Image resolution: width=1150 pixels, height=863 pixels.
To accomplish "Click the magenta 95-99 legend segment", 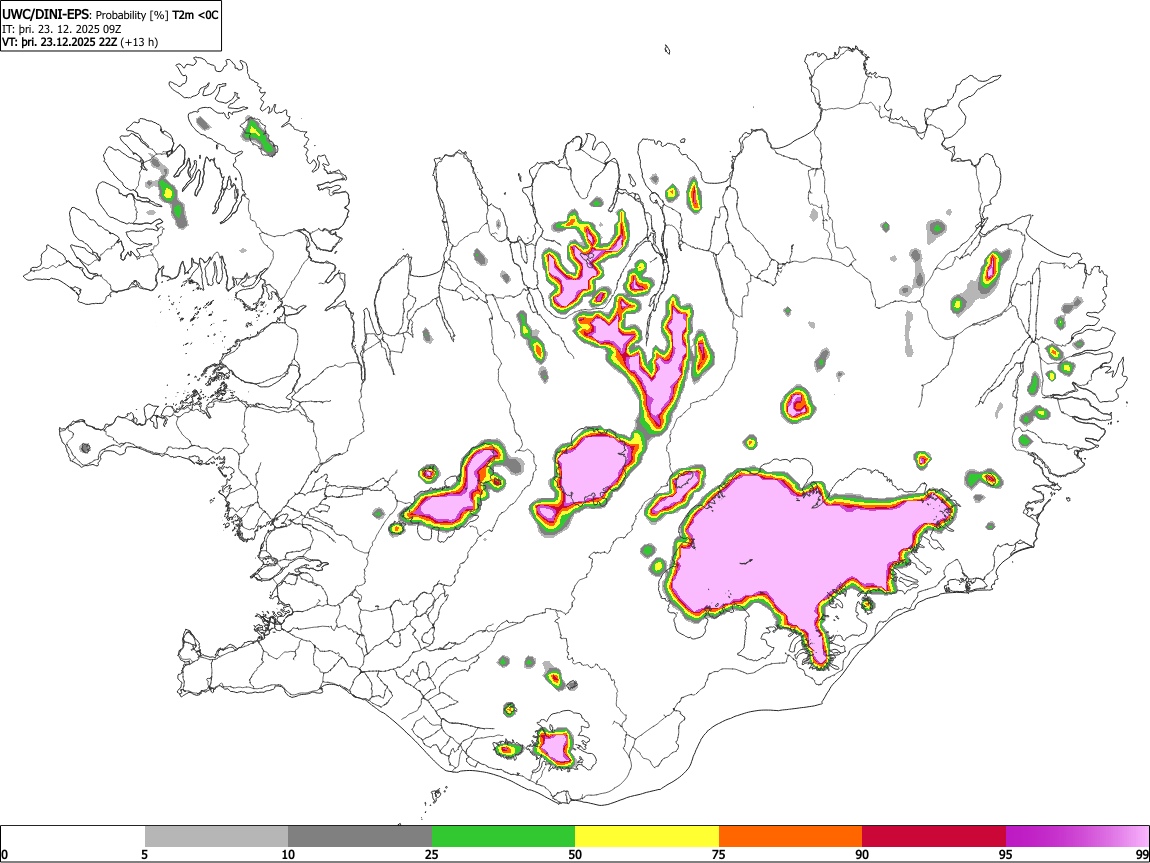I will click(1077, 837).
